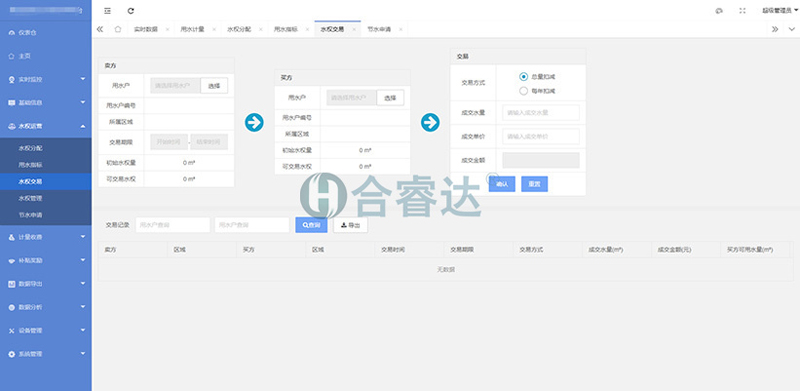Refresh the page using the reload icon
The height and width of the screenshot is (391, 800).
[x=131, y=11]
